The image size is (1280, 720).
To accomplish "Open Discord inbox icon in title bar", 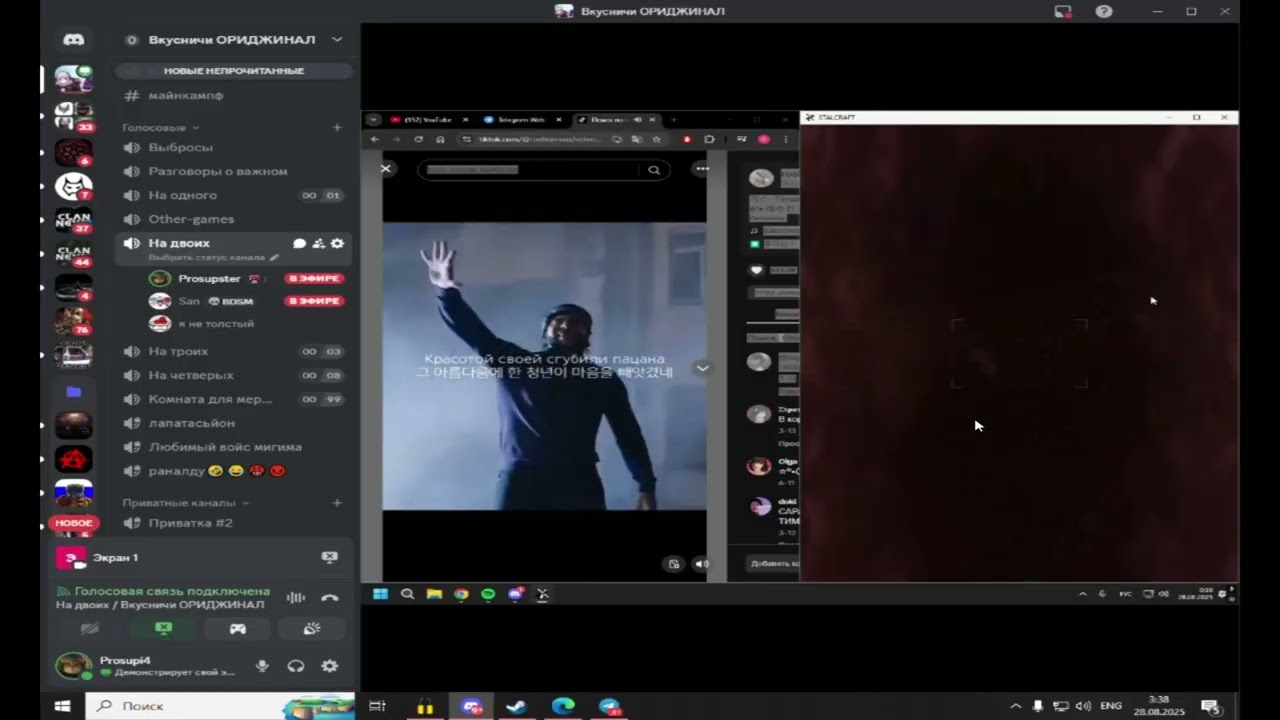I will point(1063,11).
